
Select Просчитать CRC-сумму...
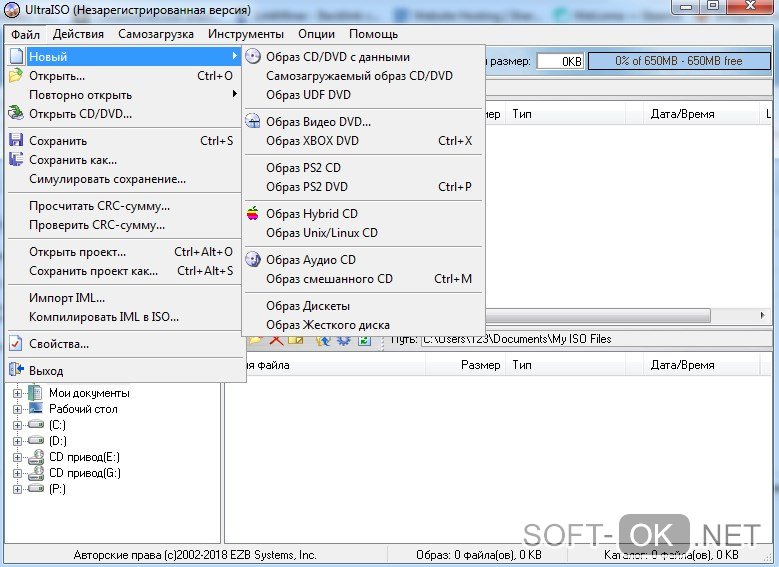point(125,206)
